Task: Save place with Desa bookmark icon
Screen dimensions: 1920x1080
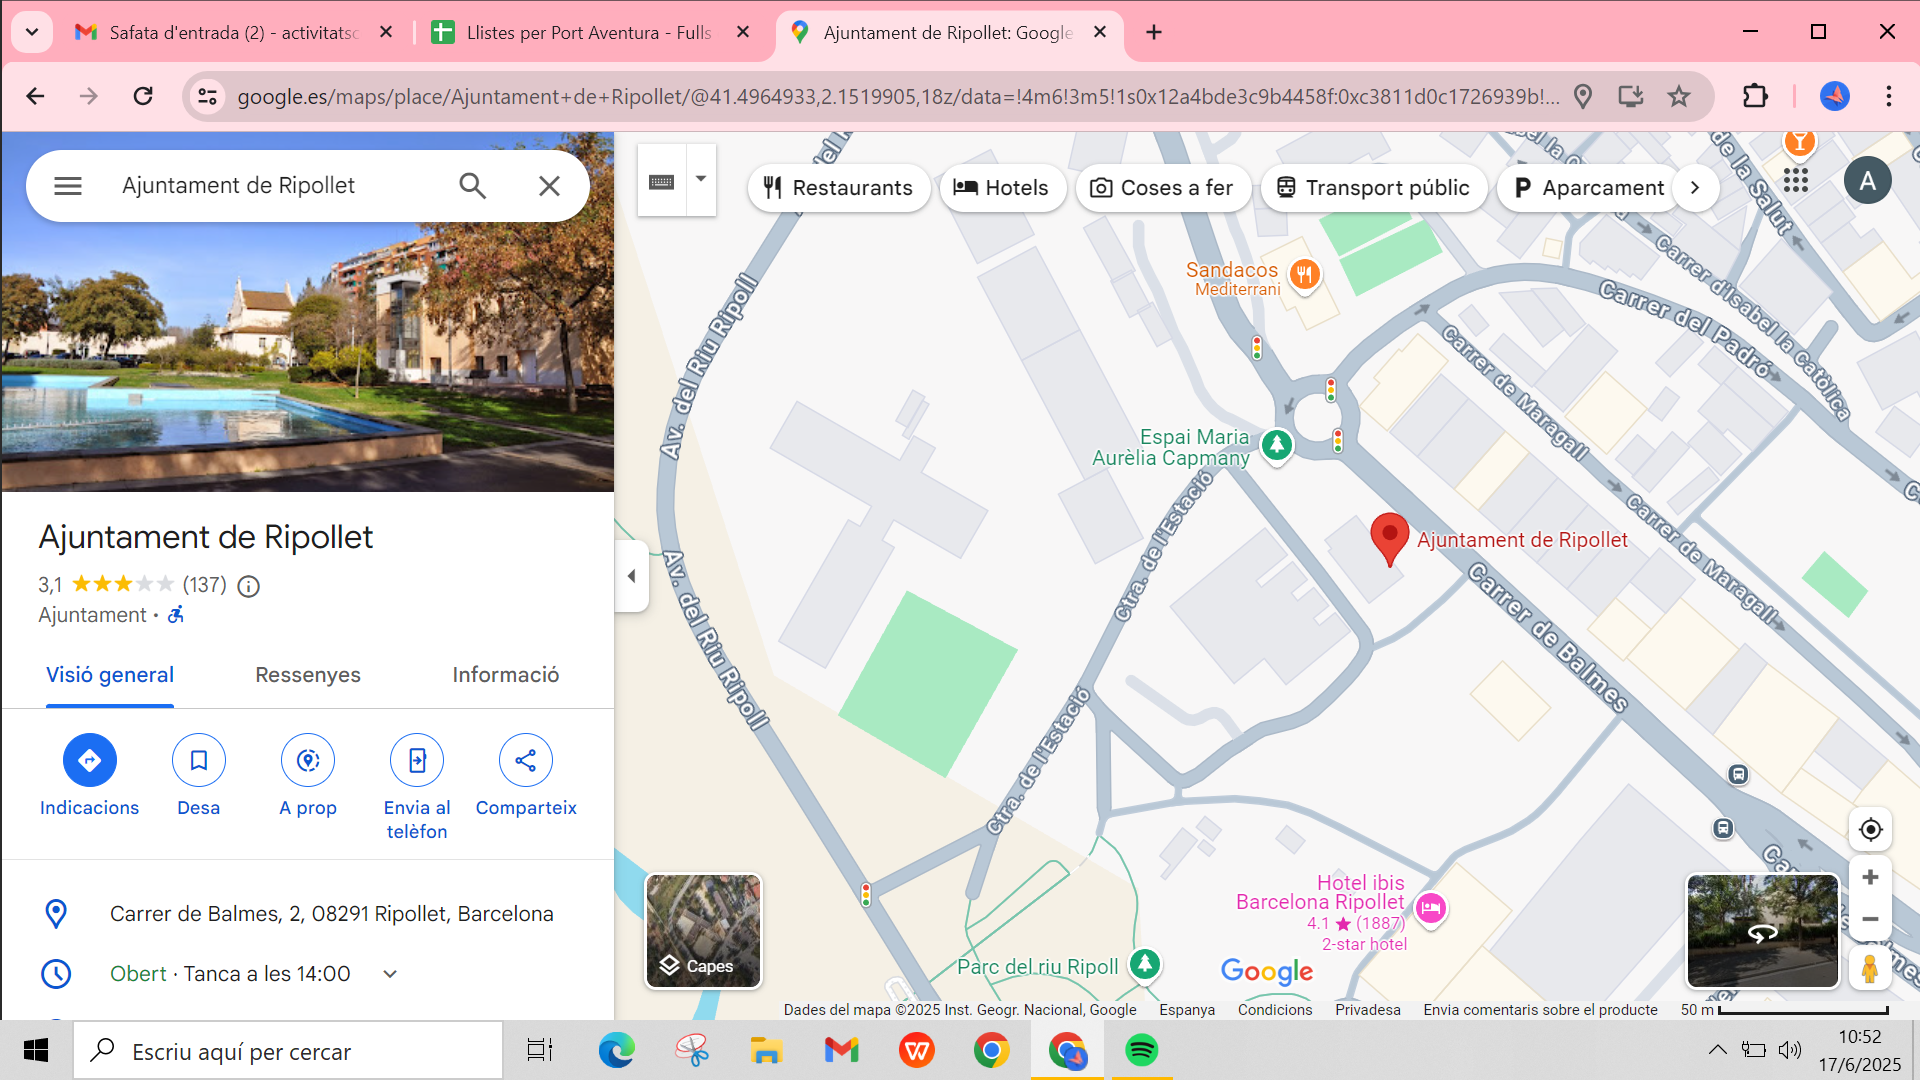Action: [198, 760]
